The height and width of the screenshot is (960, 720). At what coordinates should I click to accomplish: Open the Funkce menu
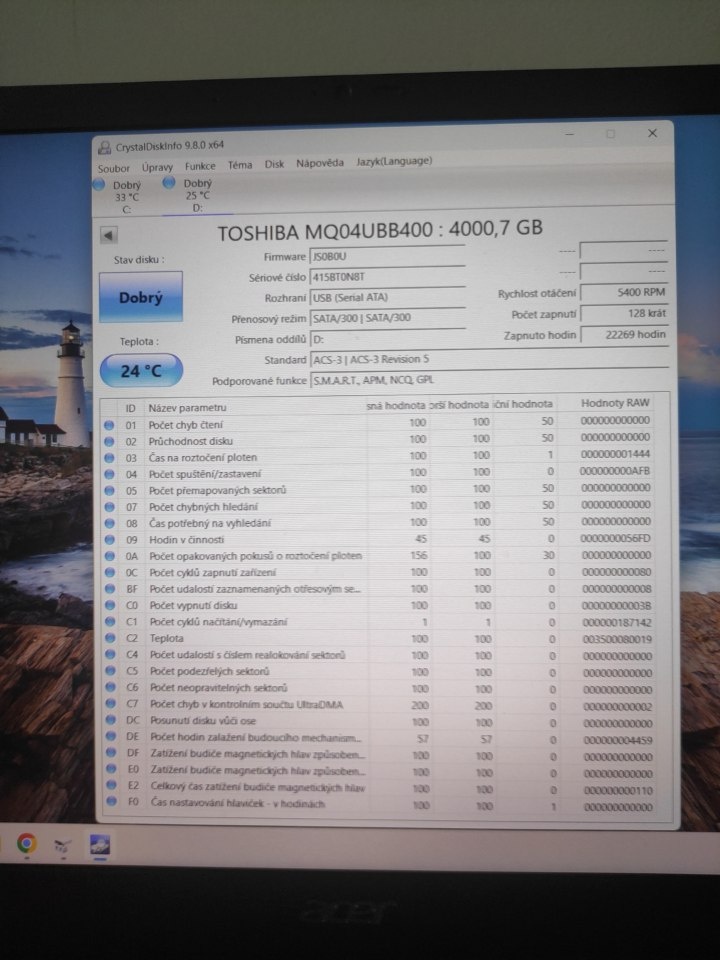coord(200,166)
